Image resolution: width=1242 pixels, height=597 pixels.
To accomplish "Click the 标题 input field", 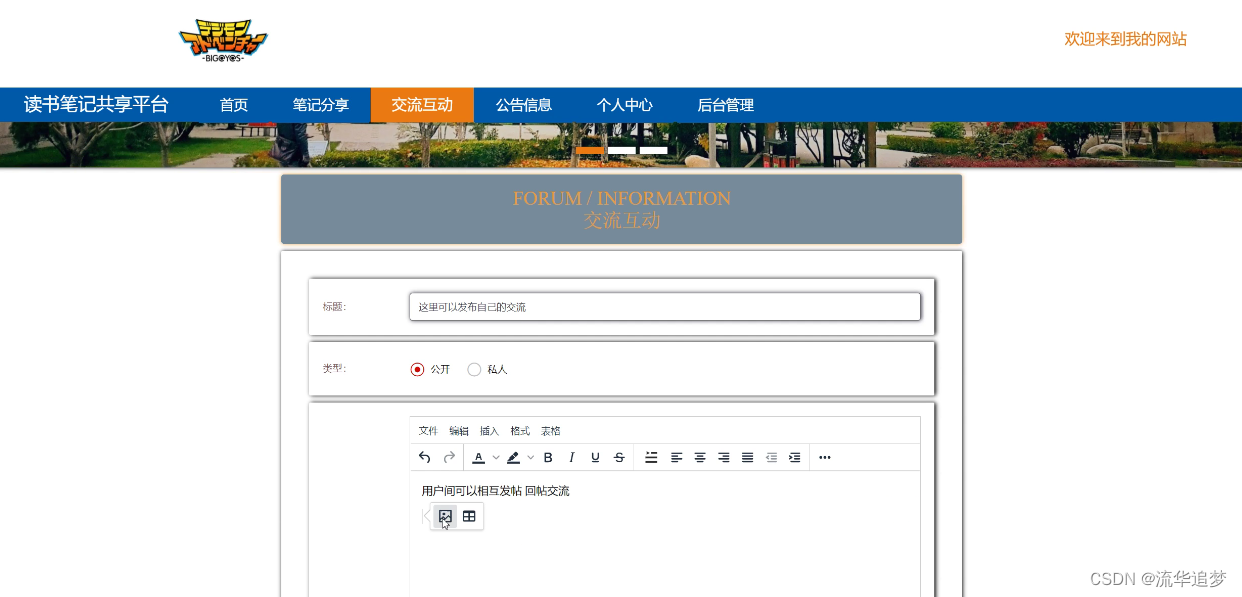I will (665, 307).
